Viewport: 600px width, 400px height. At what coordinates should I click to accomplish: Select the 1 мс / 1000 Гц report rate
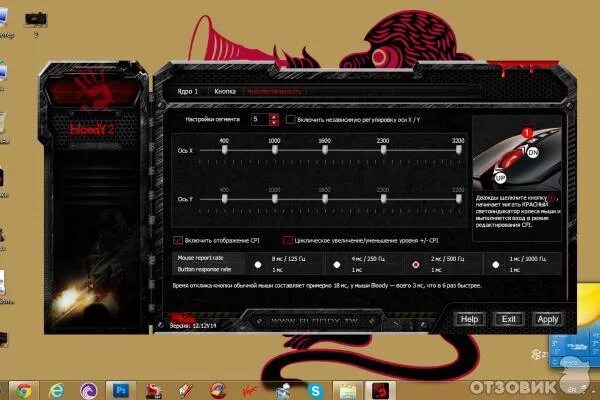pyautogui.click(x=496, y=264)
